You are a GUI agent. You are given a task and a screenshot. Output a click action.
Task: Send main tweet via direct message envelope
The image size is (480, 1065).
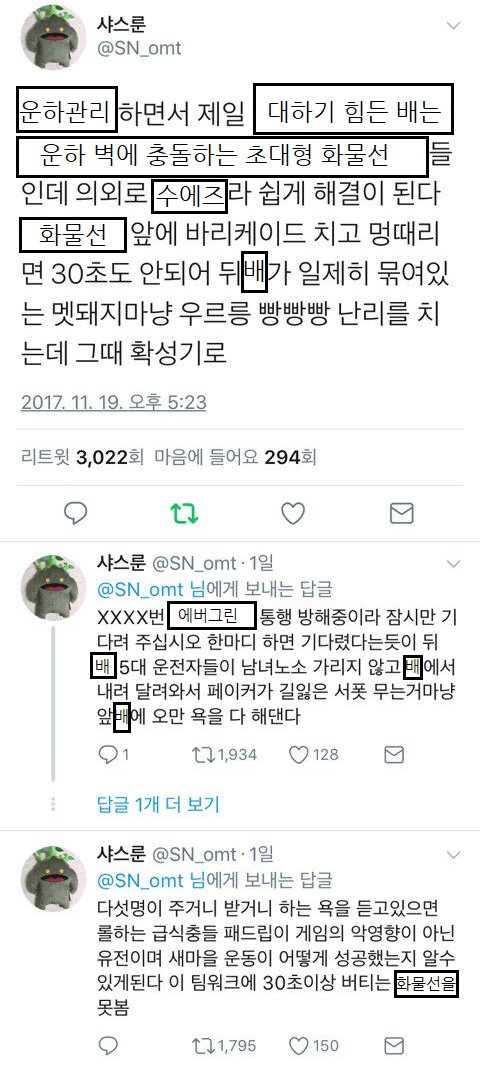pos(402,513)
